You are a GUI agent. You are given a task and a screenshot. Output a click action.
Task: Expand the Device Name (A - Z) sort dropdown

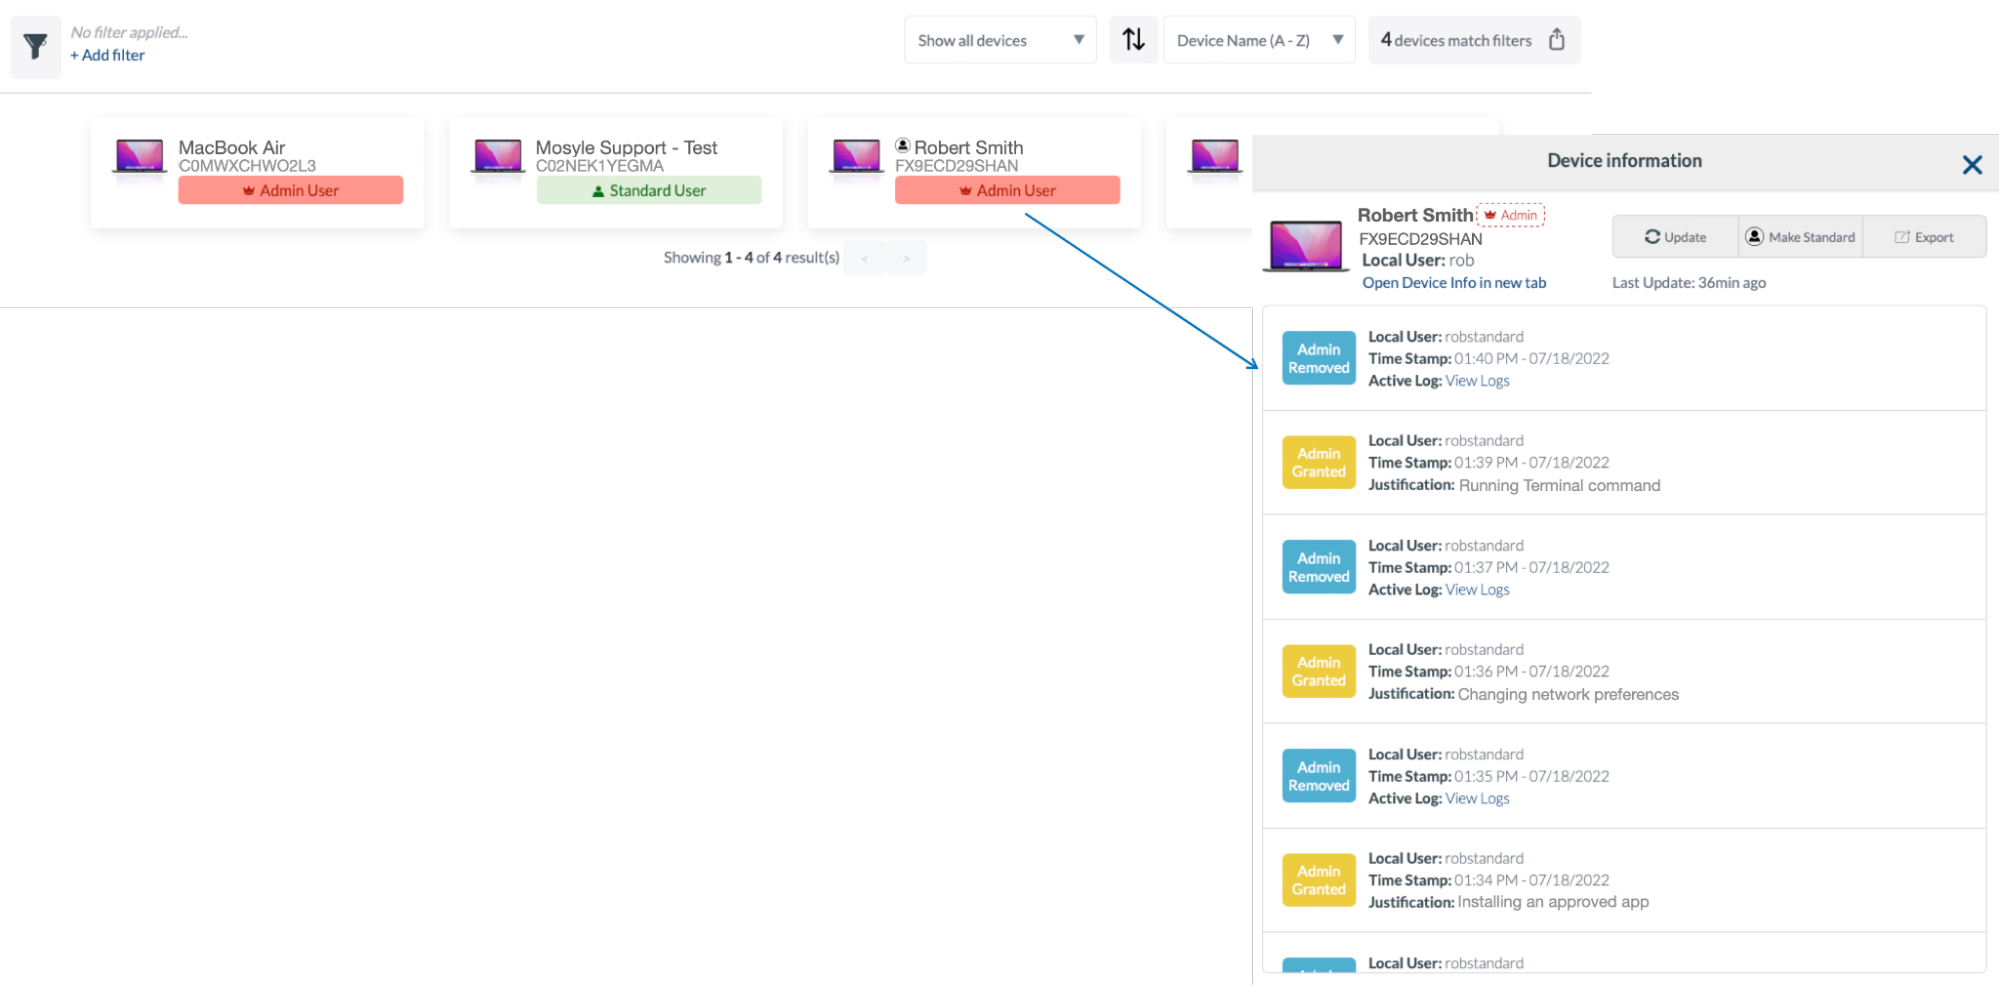pyautogui.click(x=1259, y=40)
